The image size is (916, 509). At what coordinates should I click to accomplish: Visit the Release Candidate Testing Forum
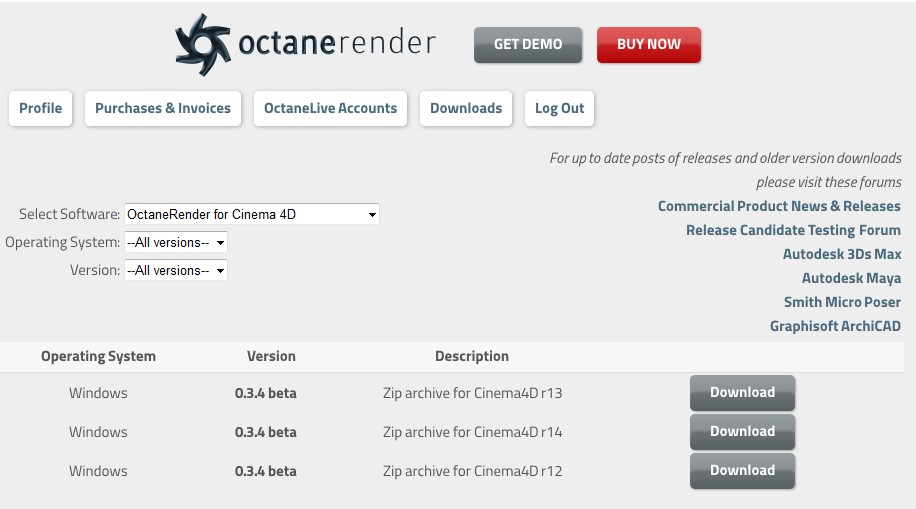(793, 230)
